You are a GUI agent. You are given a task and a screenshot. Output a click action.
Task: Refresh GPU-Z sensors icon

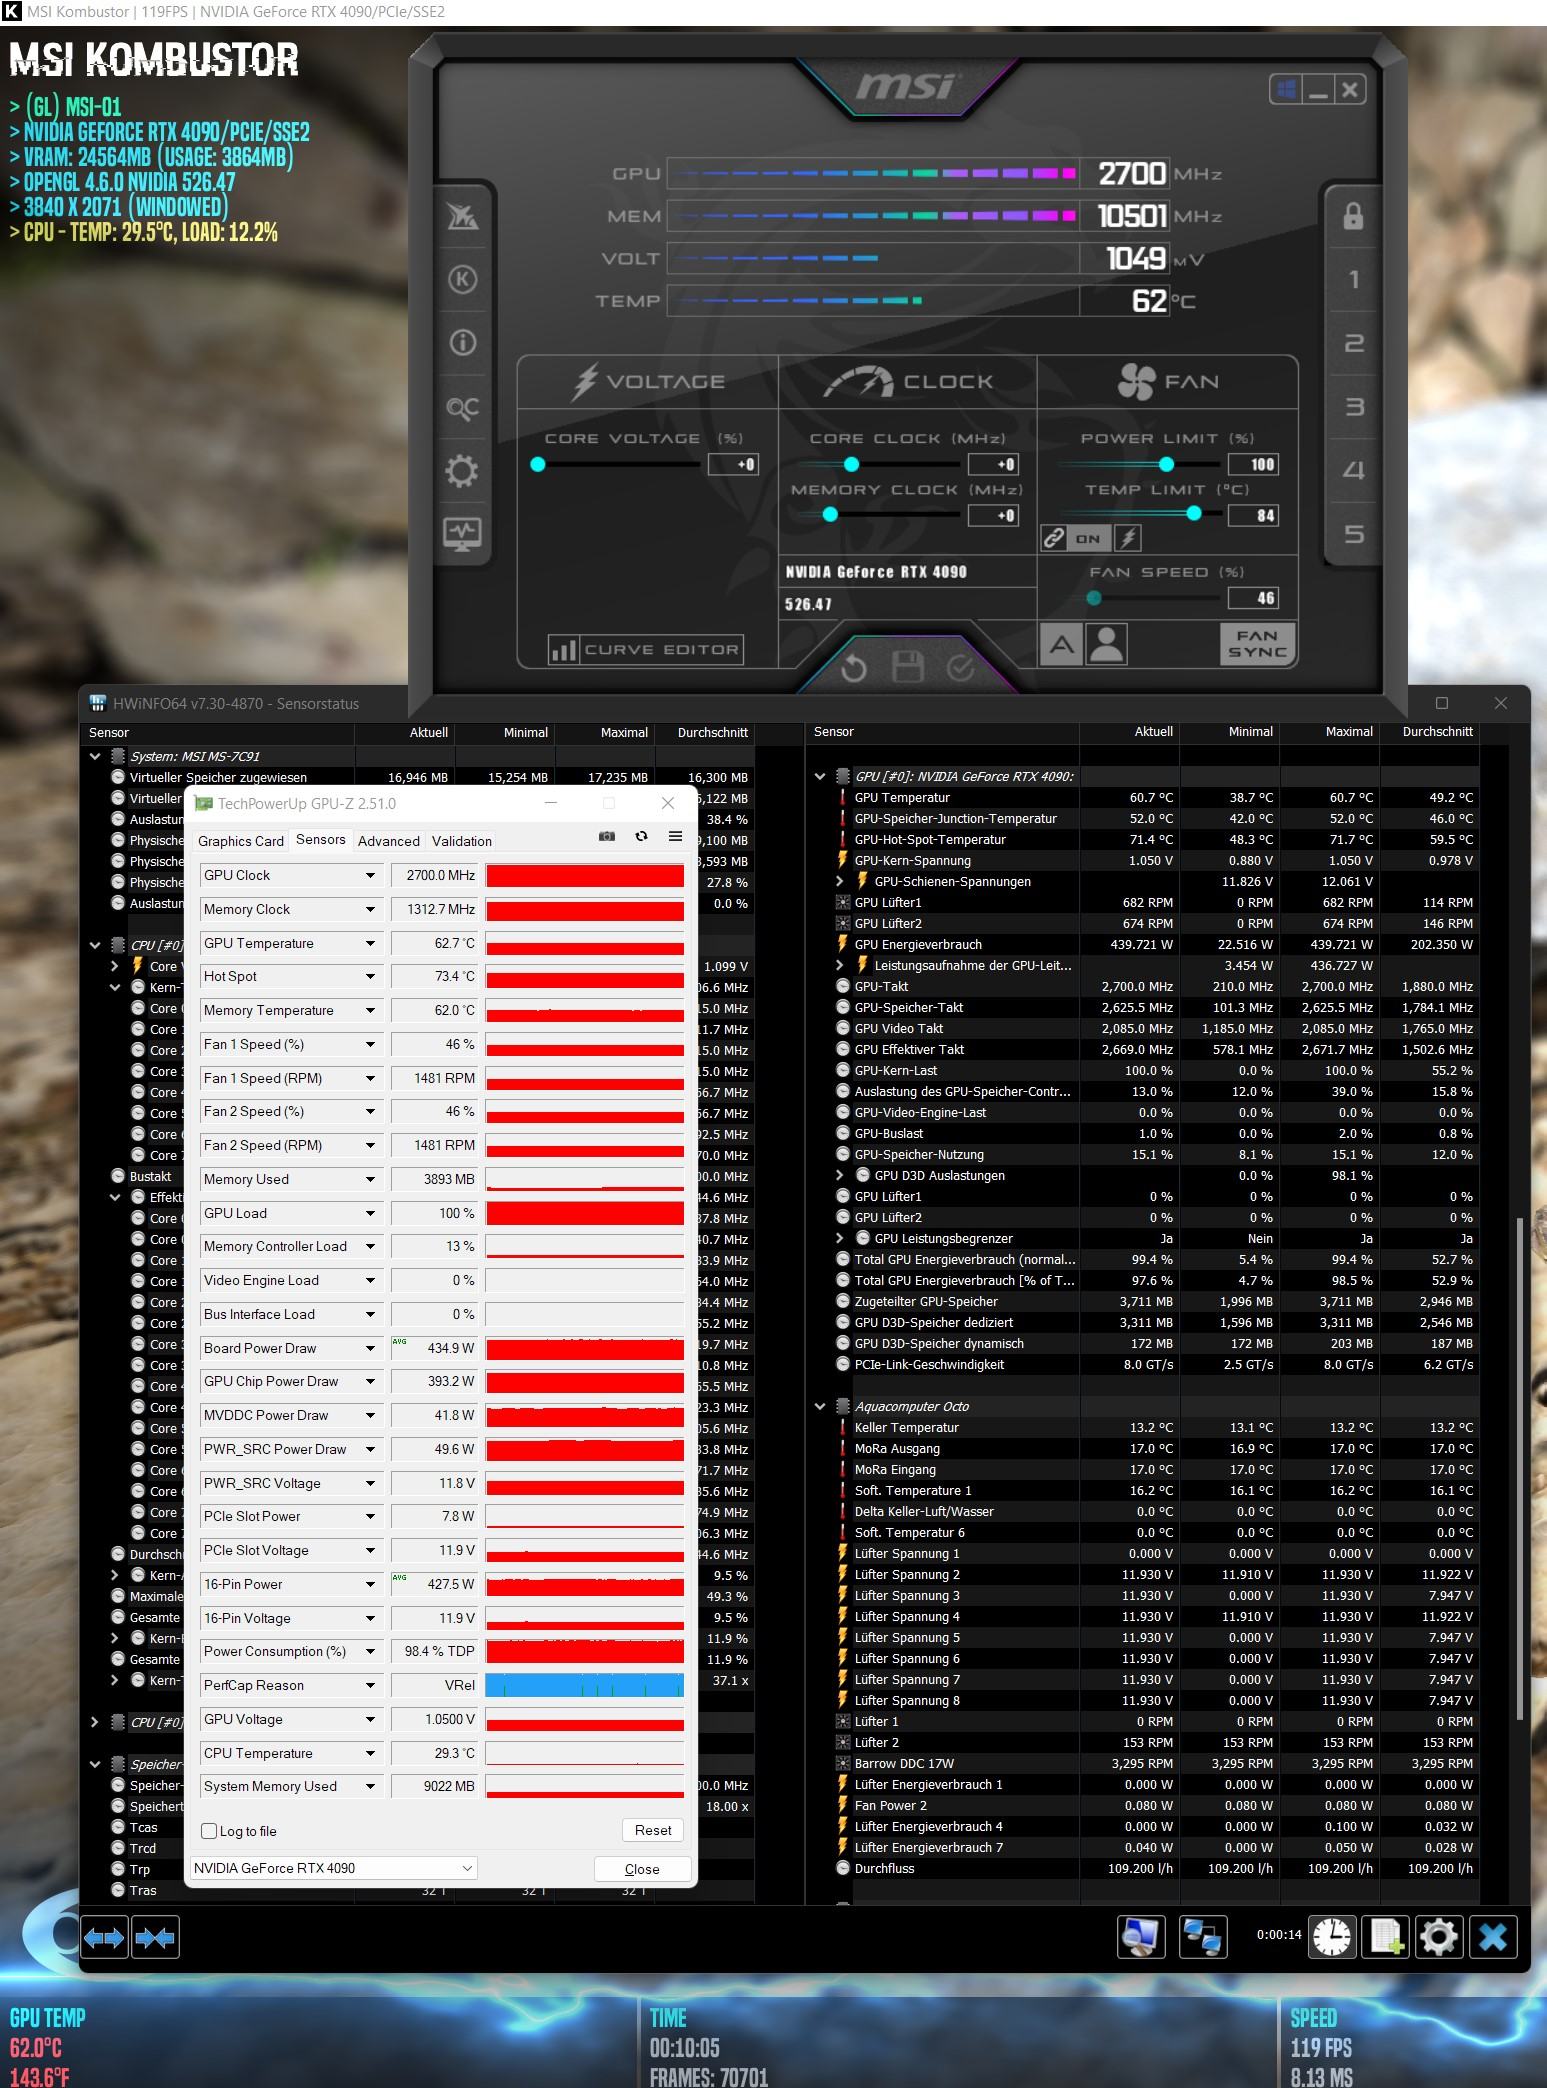[641, 836]
